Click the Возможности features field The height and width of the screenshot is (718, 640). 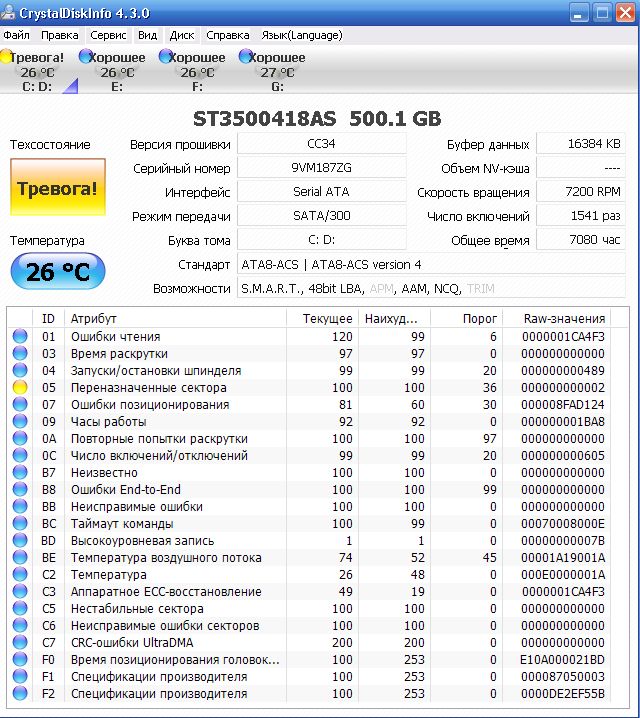pyautogui.click(x=431, y=288)
